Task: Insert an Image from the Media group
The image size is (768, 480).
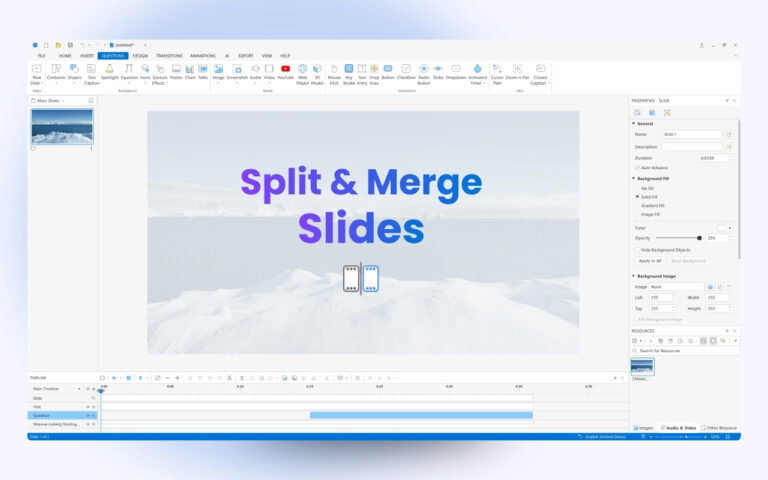Action: pyautogui.click(x=218, y=72)
